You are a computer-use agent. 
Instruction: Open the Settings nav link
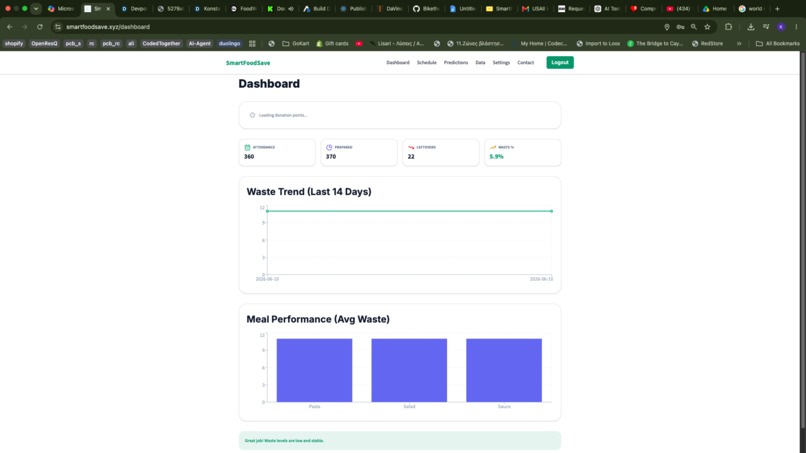501,63
